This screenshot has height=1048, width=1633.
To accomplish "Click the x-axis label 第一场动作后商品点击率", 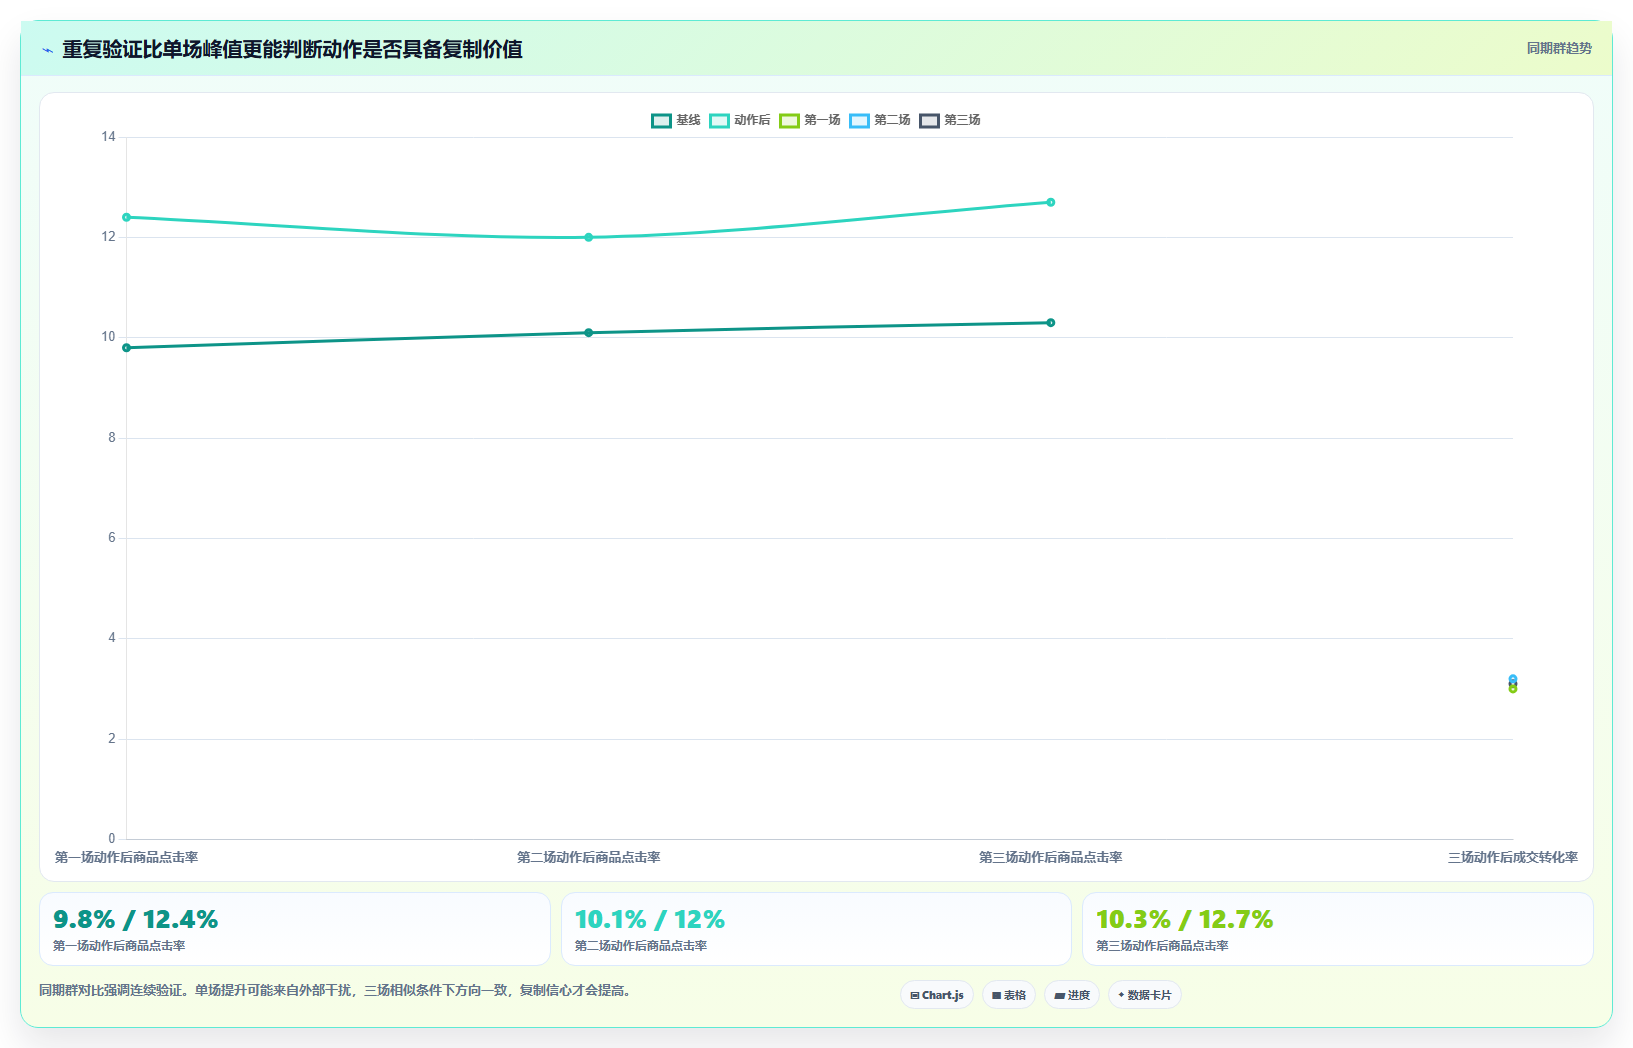I will pos(126,857).
